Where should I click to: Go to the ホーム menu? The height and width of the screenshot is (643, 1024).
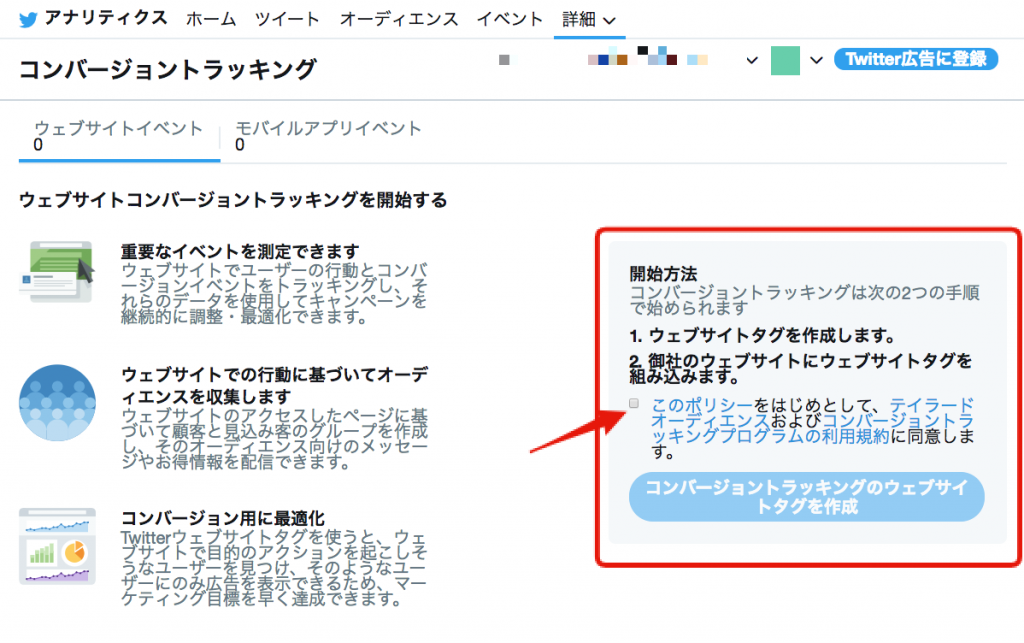(211, 20)
